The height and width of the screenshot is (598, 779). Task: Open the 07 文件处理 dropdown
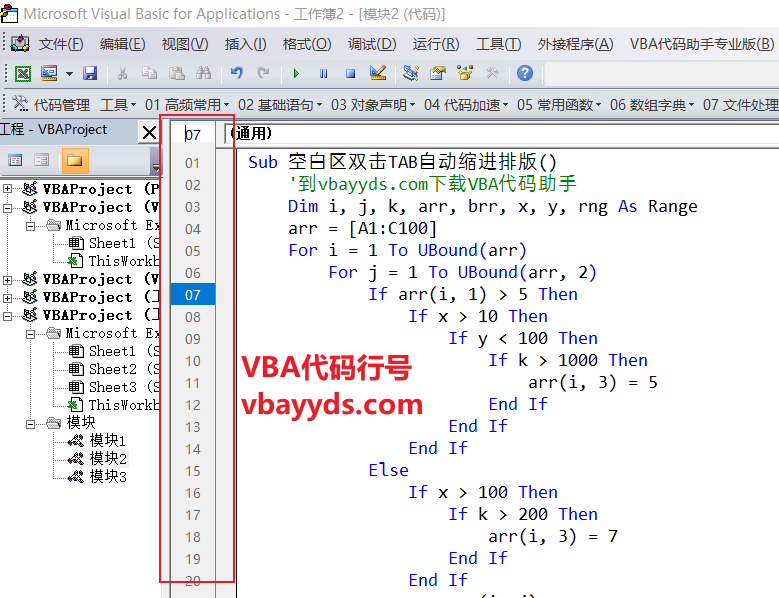tap(740, 105)
